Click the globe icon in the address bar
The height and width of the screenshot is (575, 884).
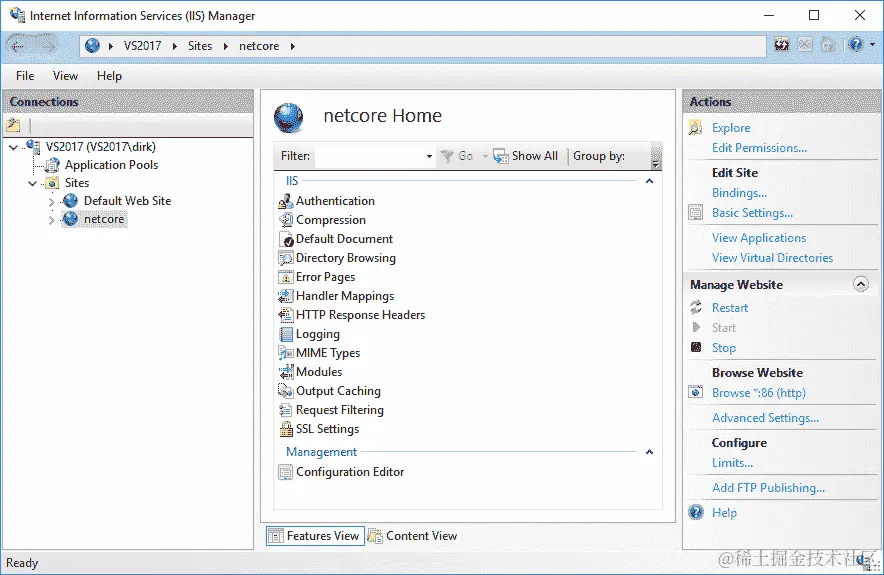click(92, 46)
